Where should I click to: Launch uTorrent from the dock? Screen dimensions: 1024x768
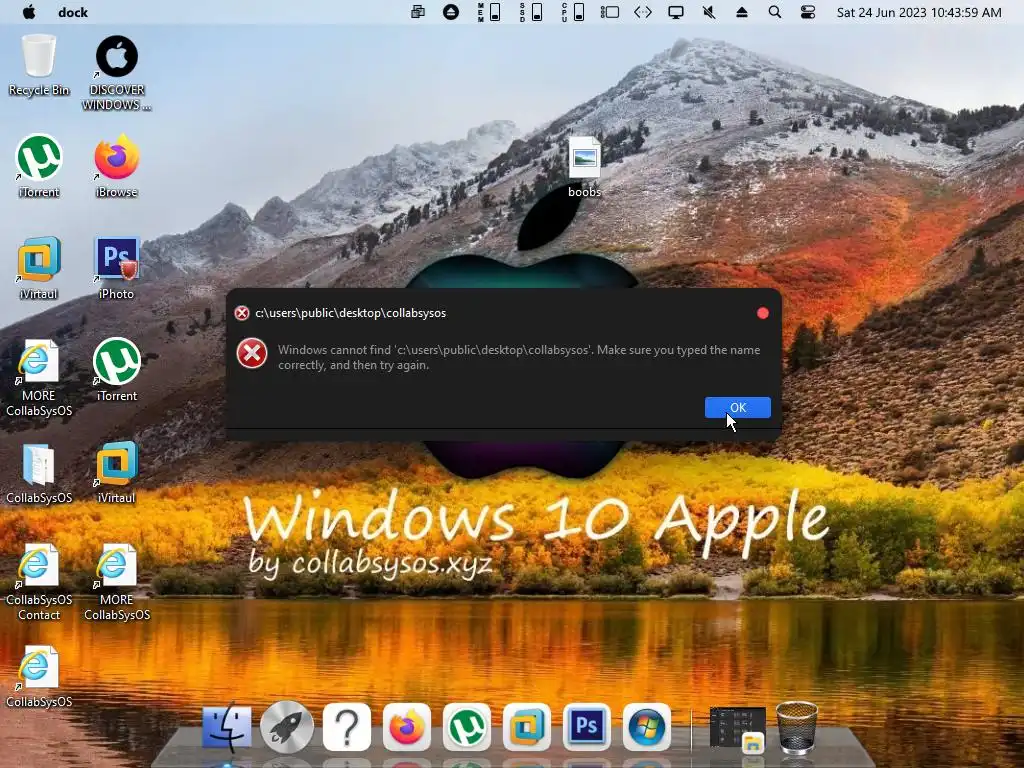[x=466, y=727]
